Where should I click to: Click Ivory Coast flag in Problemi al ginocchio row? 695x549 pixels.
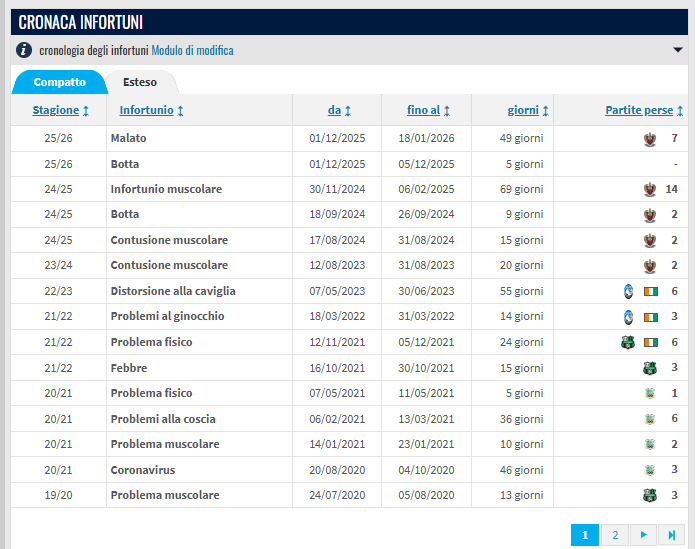(x=651, y=317)
